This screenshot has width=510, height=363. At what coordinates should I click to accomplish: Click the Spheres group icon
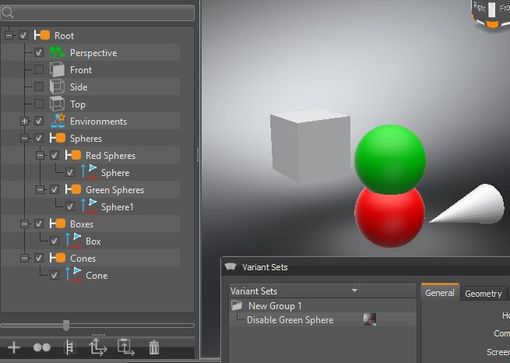(x=57, y=138)
